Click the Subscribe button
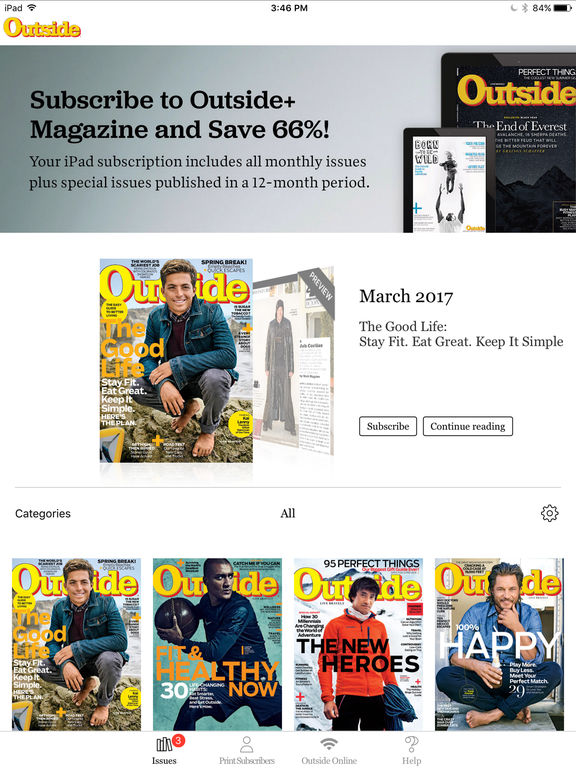The width and height of the screenshot is (576, 768). click(x=388, y=426)
